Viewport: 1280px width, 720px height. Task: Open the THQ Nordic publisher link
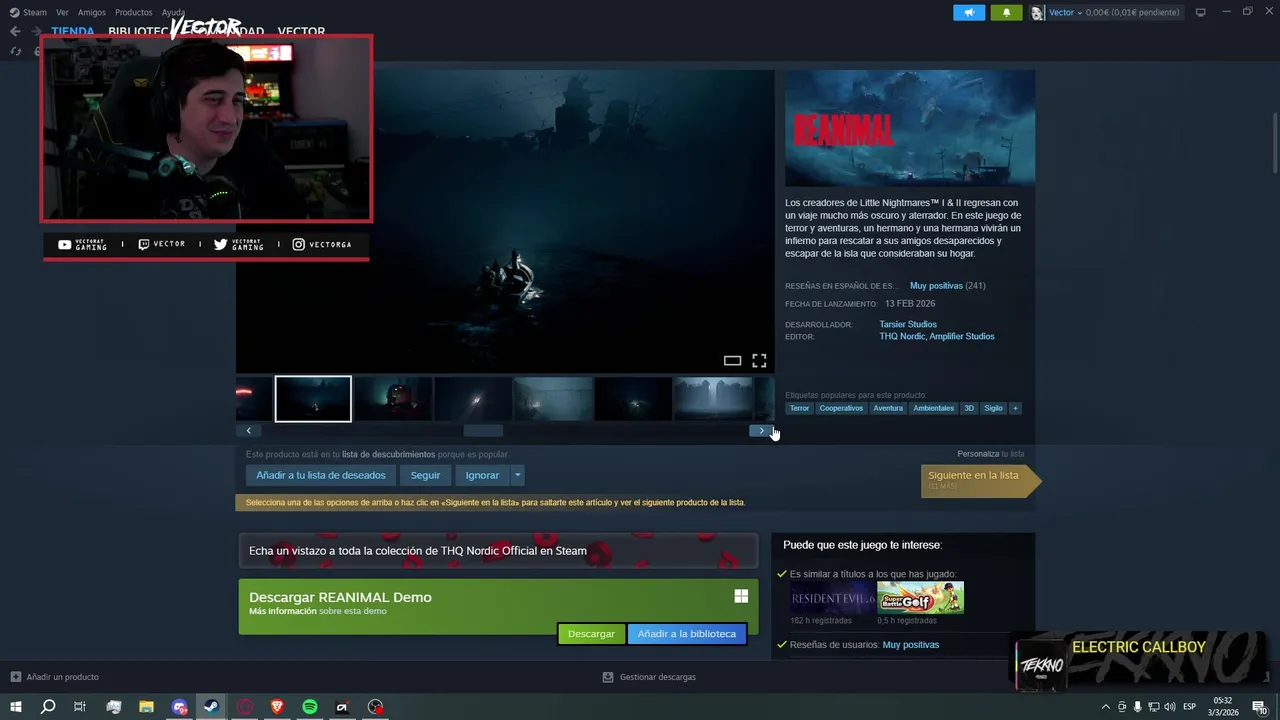(x=902, y=336)
